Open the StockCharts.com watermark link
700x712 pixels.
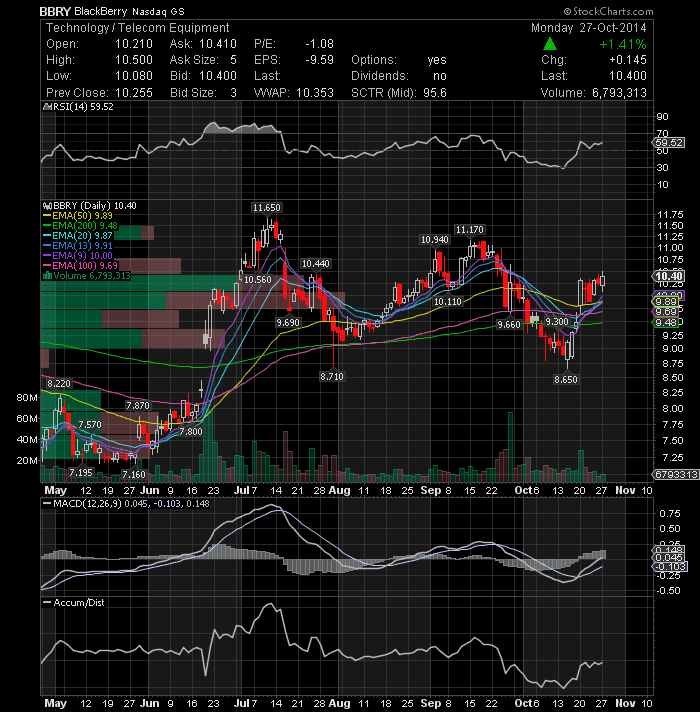click(608, 11)
